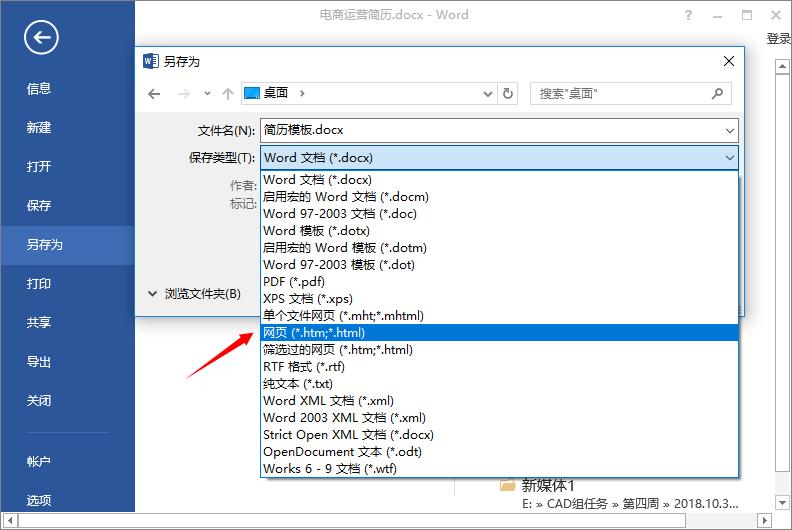Go up one folder level
792x530 pixels.
(228, 93)
